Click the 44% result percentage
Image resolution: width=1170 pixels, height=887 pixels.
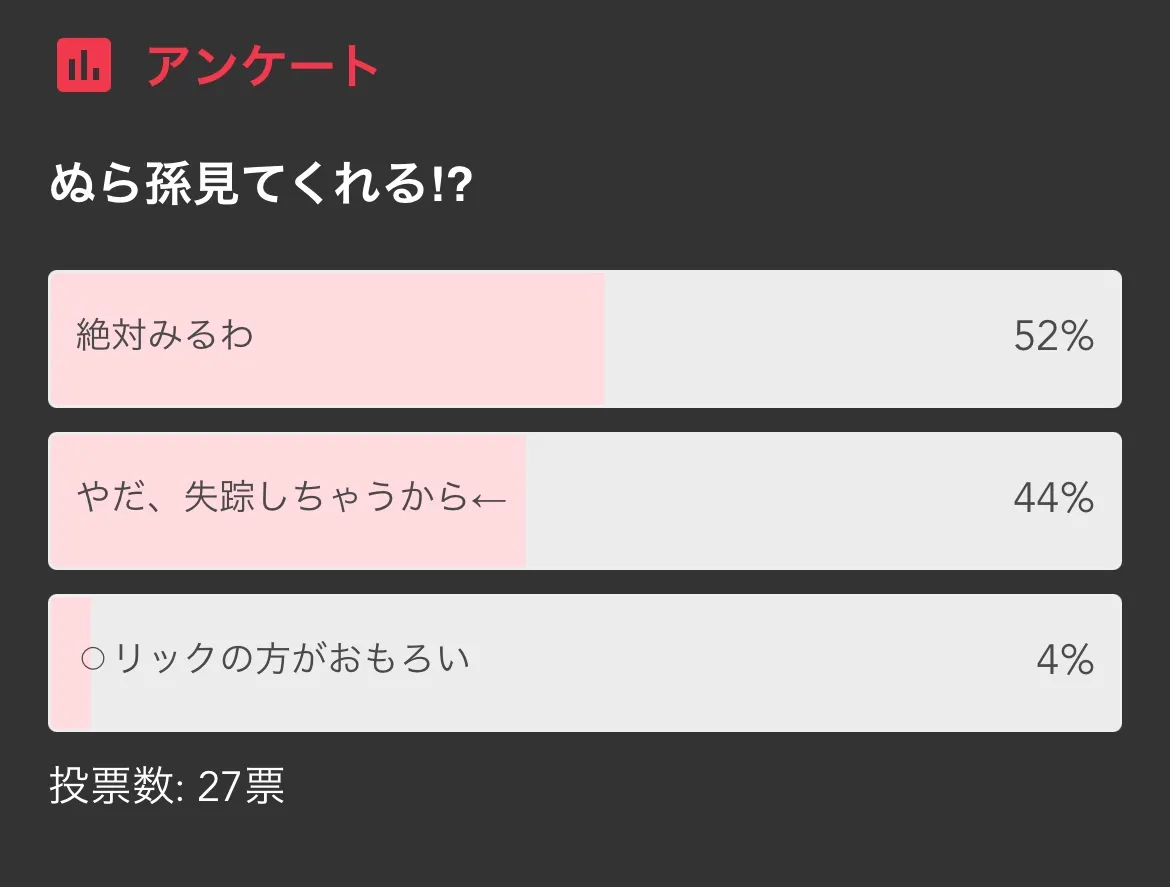[x=1053, y=498]
